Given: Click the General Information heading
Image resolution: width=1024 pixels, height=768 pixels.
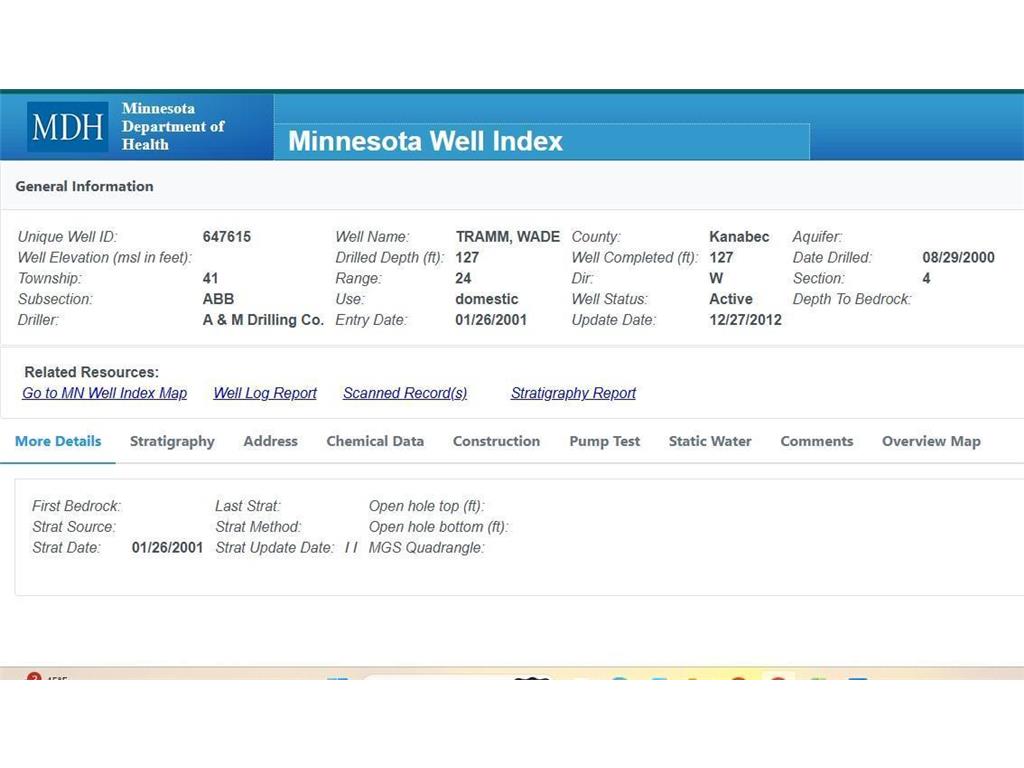Looking at the screenshot, I should coord(84,186).
